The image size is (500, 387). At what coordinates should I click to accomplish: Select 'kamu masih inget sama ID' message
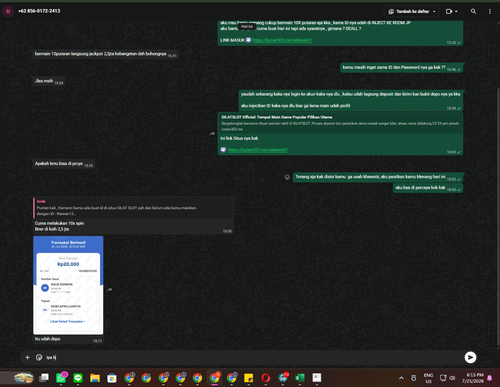(x=401, y=68)
